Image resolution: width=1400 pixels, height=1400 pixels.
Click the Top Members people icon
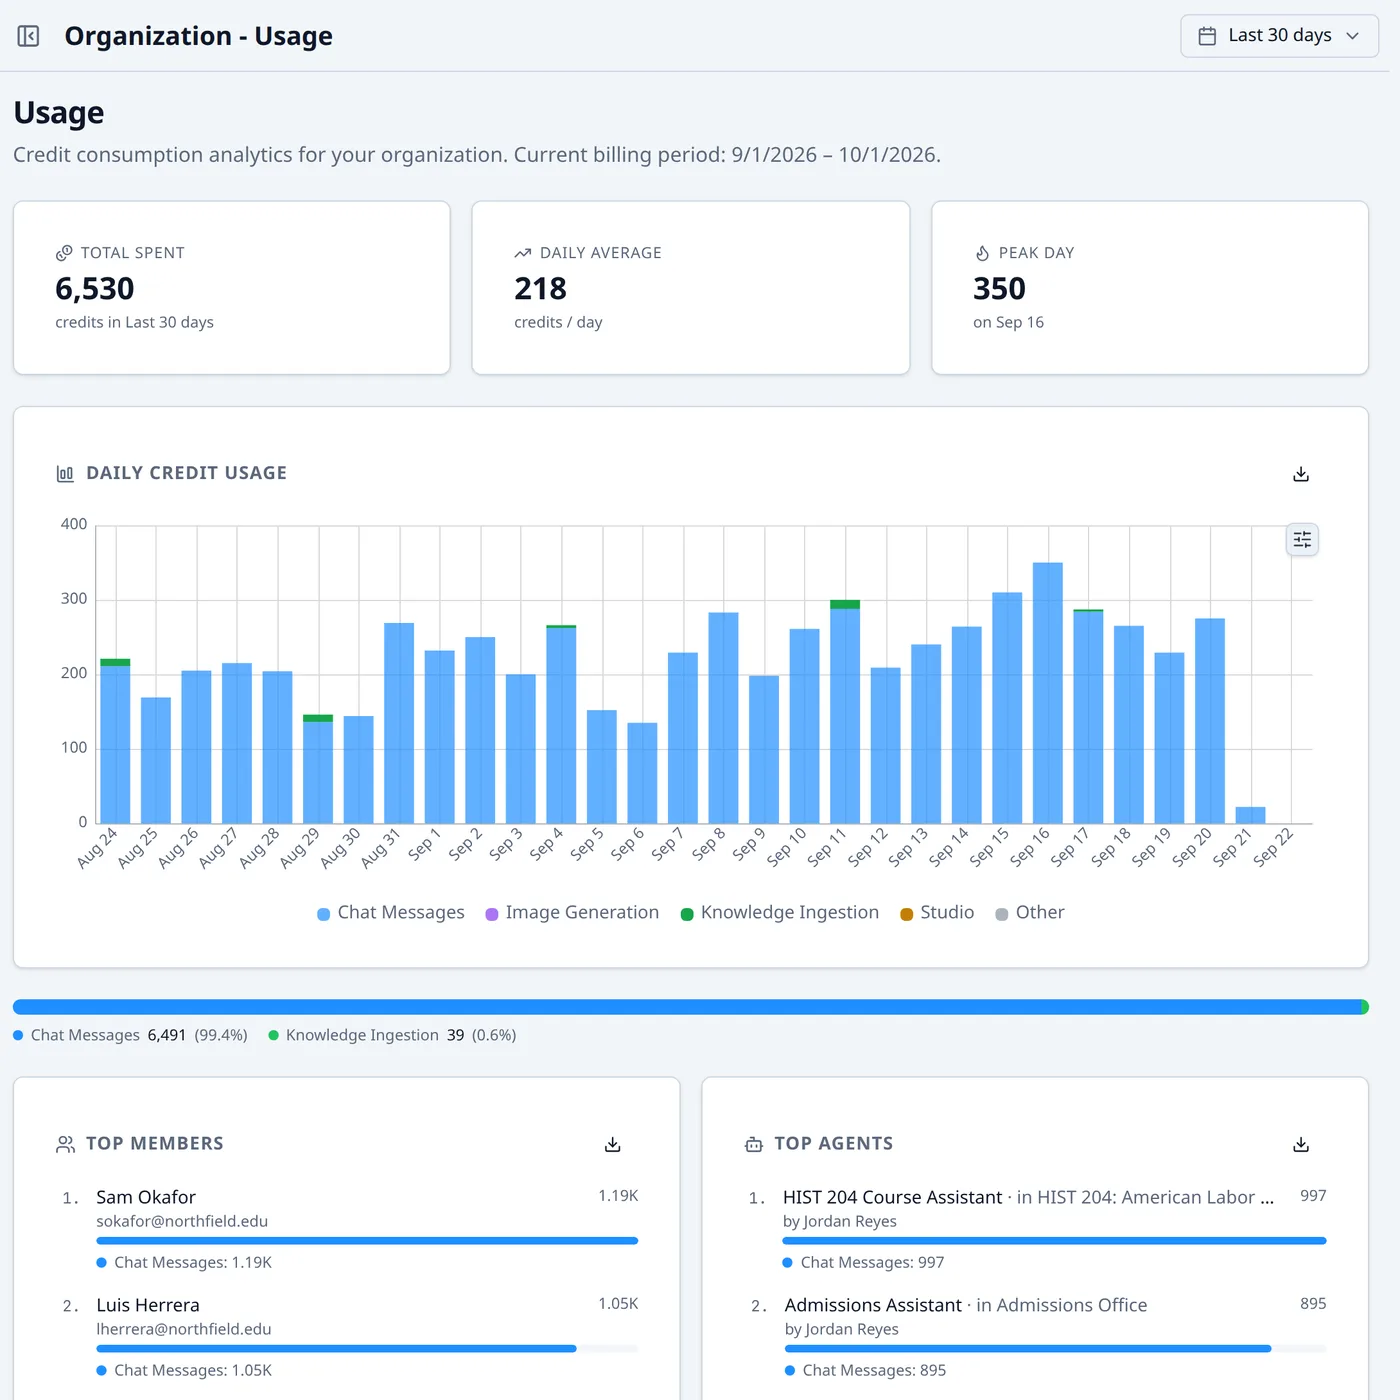tap(66, 1144)
